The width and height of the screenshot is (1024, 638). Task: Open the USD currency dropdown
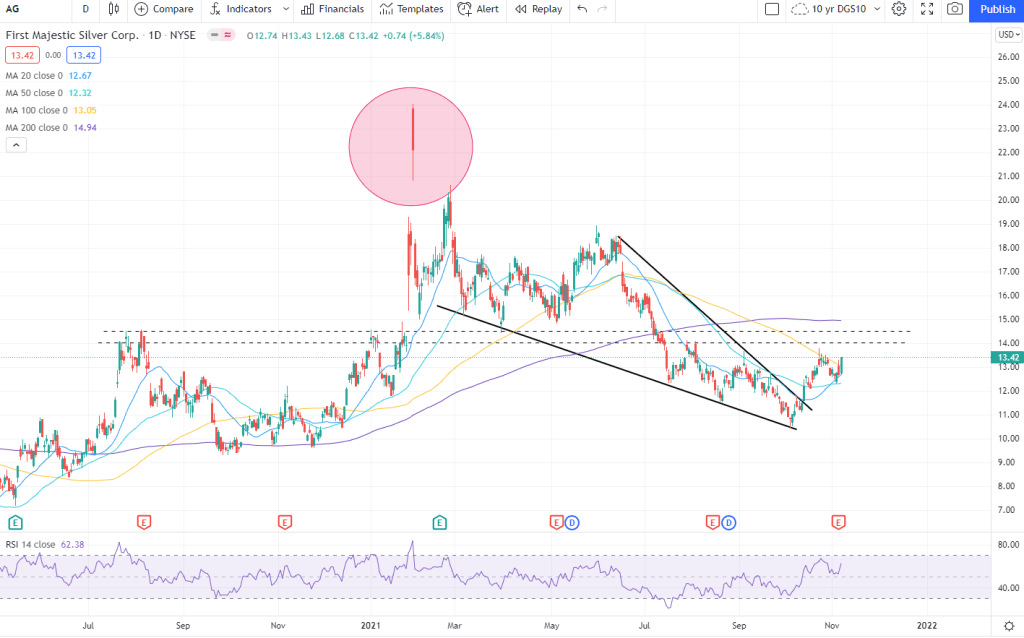point(1007,36)
